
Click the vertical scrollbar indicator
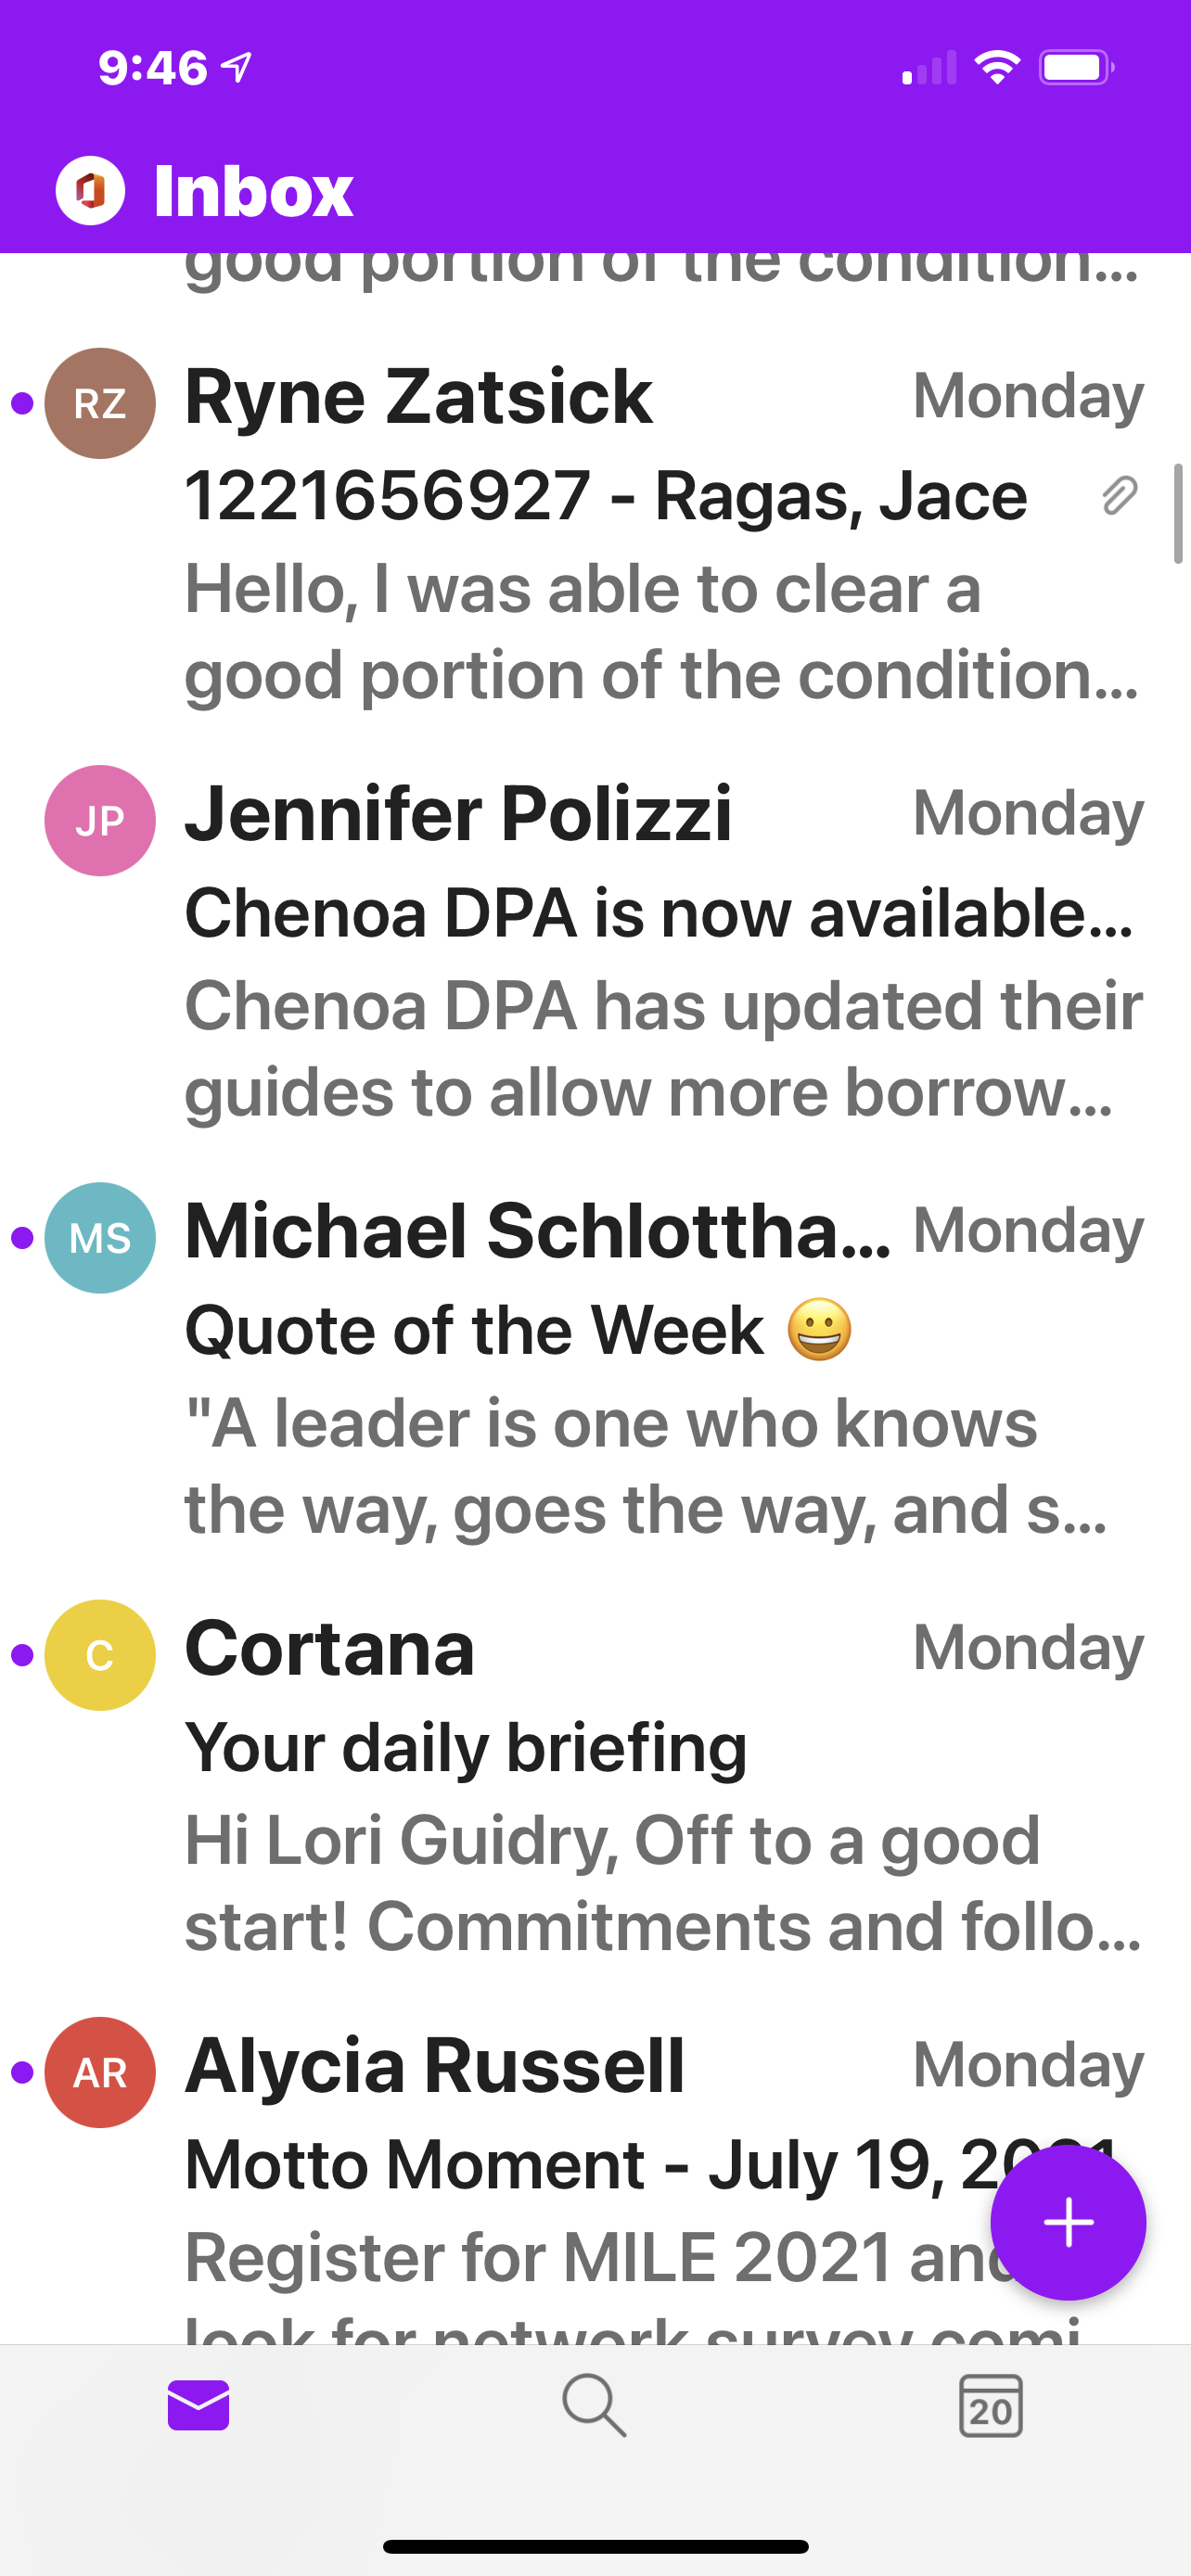tap(1177, 514)
